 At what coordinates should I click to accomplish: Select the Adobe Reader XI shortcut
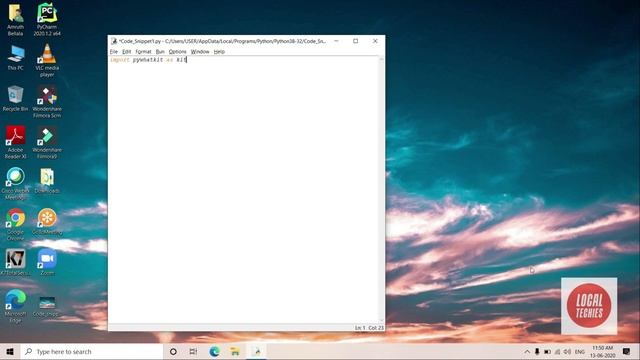tap(16, 142)
